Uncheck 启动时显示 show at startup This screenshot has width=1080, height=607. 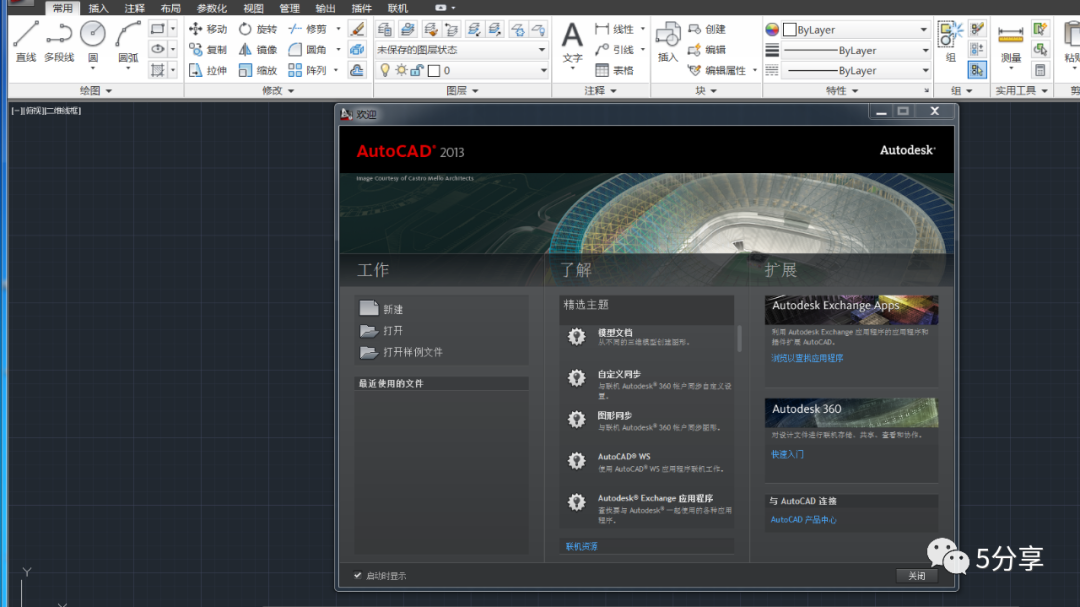(357, 575)
